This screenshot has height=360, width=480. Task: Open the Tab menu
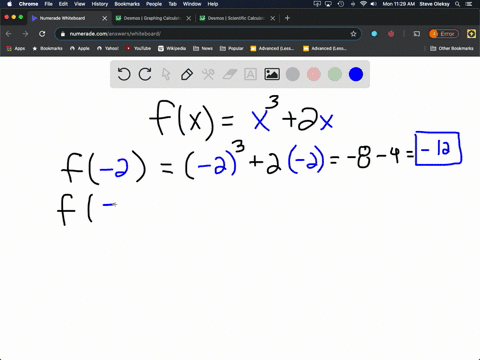(172, 4)
